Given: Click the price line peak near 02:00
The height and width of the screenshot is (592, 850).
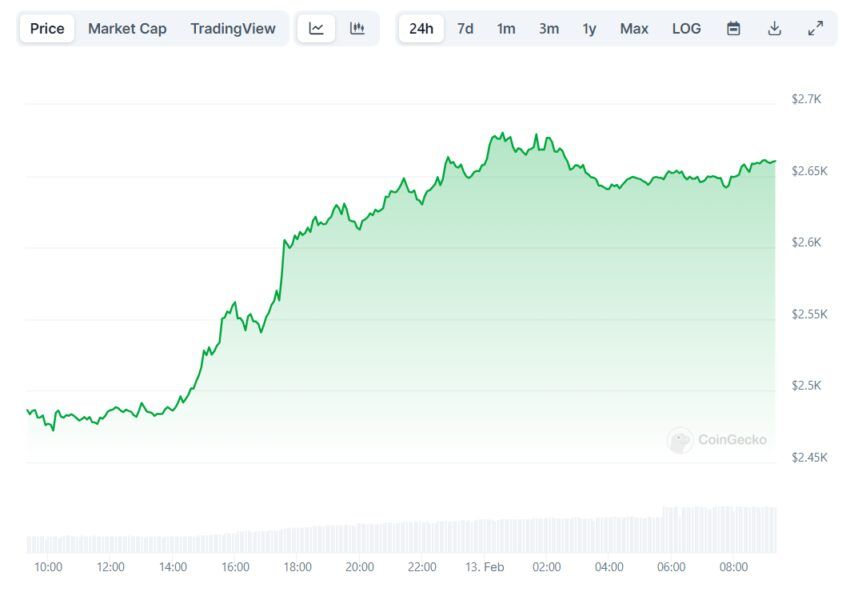Looking at the screenshot, I should [537, 135].
